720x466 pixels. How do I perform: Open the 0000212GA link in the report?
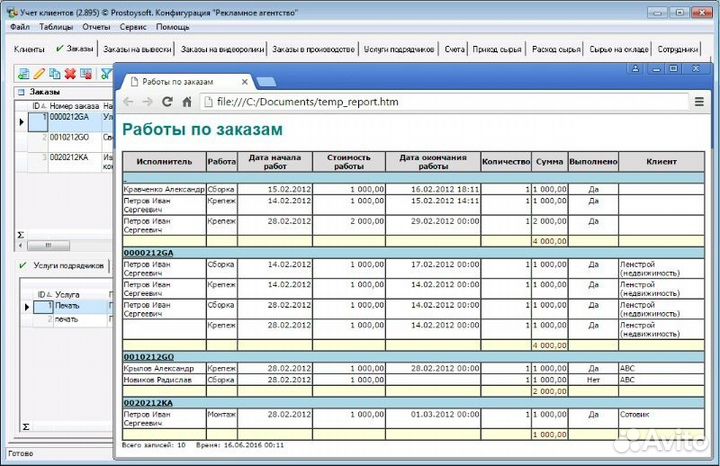point(148,253)
